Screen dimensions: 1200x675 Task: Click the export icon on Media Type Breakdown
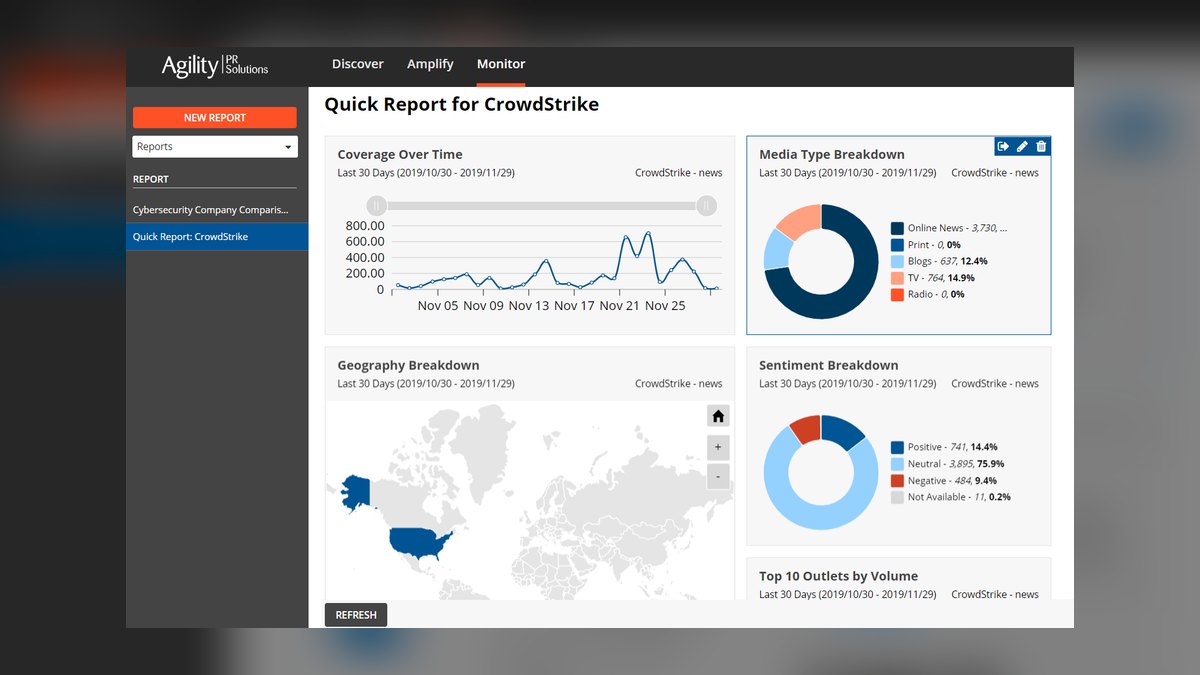[1004, 147]
